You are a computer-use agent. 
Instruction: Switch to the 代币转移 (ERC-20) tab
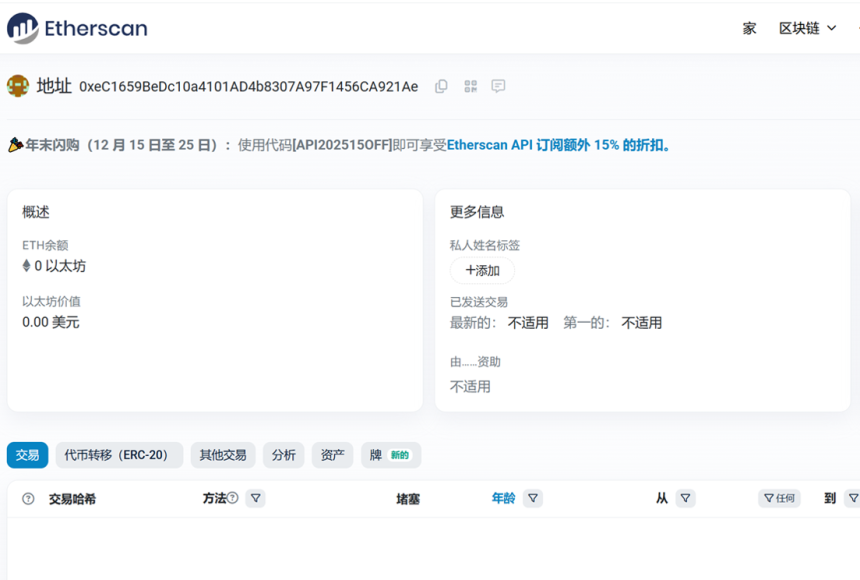pos(119,455)
